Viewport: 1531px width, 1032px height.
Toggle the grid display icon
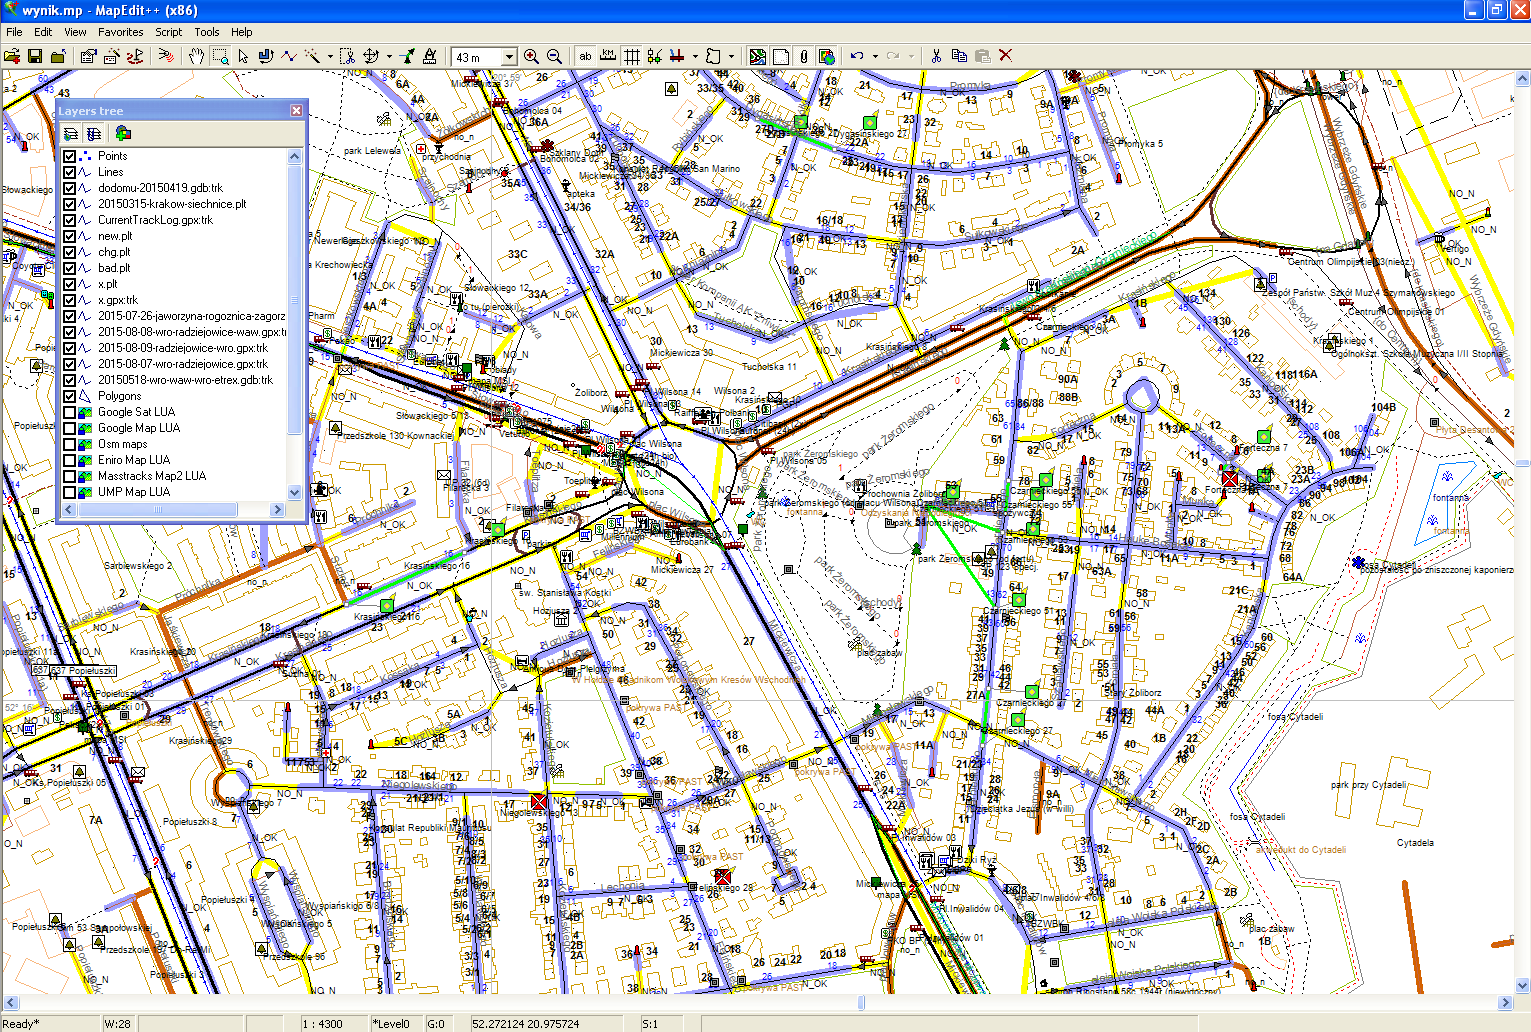click(632, 56)
